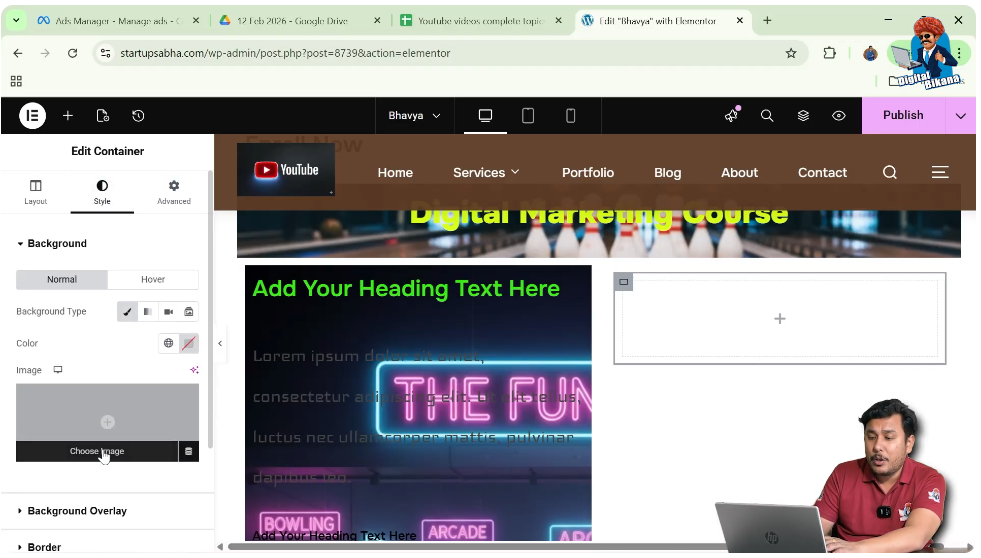Switch to mobile portrait responsive view
Image resolution: width=981 pixels, height=558 pixels.
click(571, 116)
